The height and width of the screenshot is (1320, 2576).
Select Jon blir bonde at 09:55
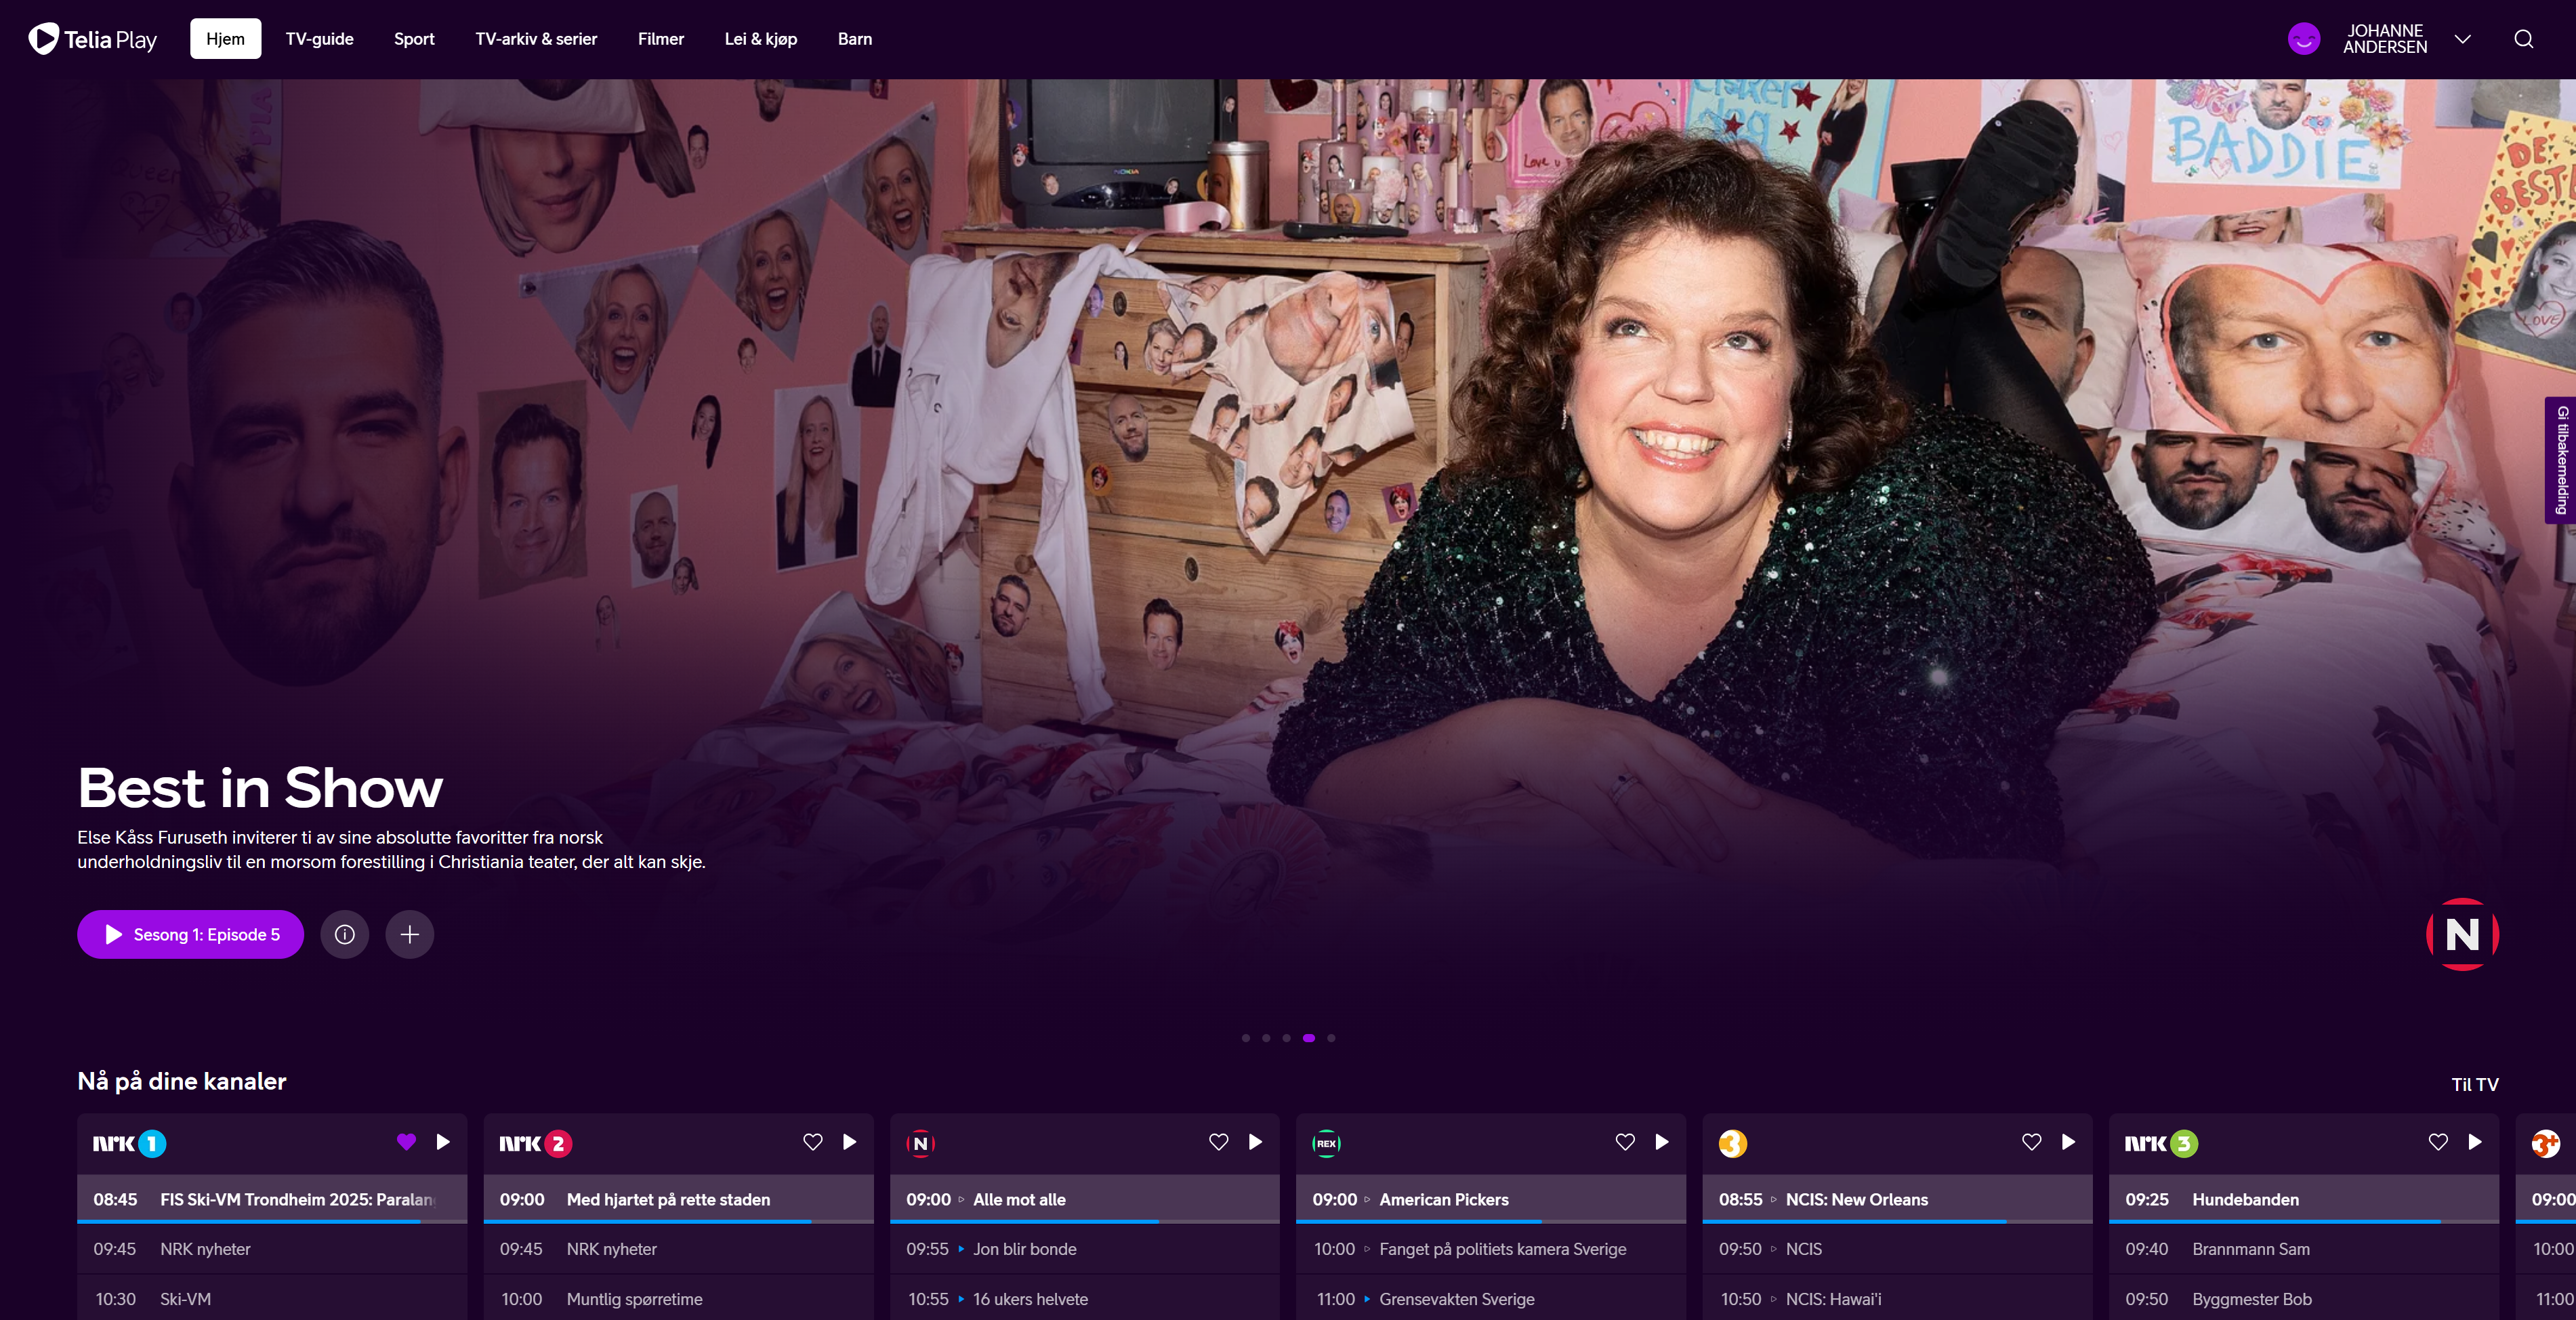[x=1084, y=1249]
